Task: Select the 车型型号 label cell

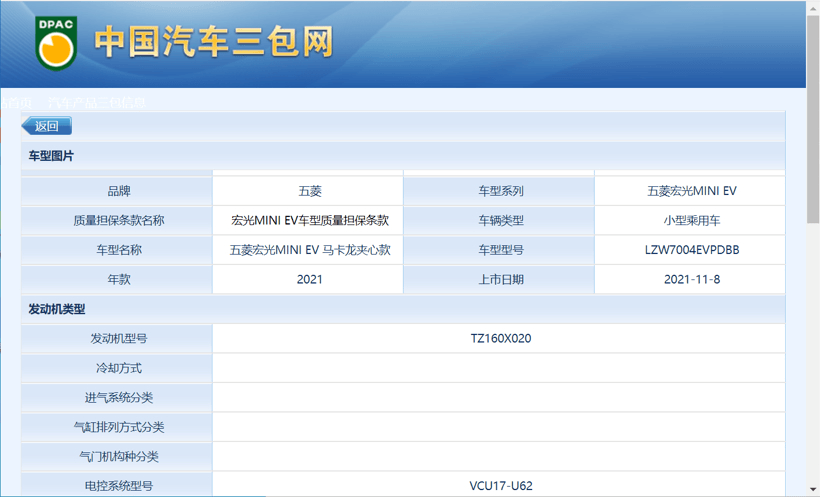Action: (x=499, y=250)
